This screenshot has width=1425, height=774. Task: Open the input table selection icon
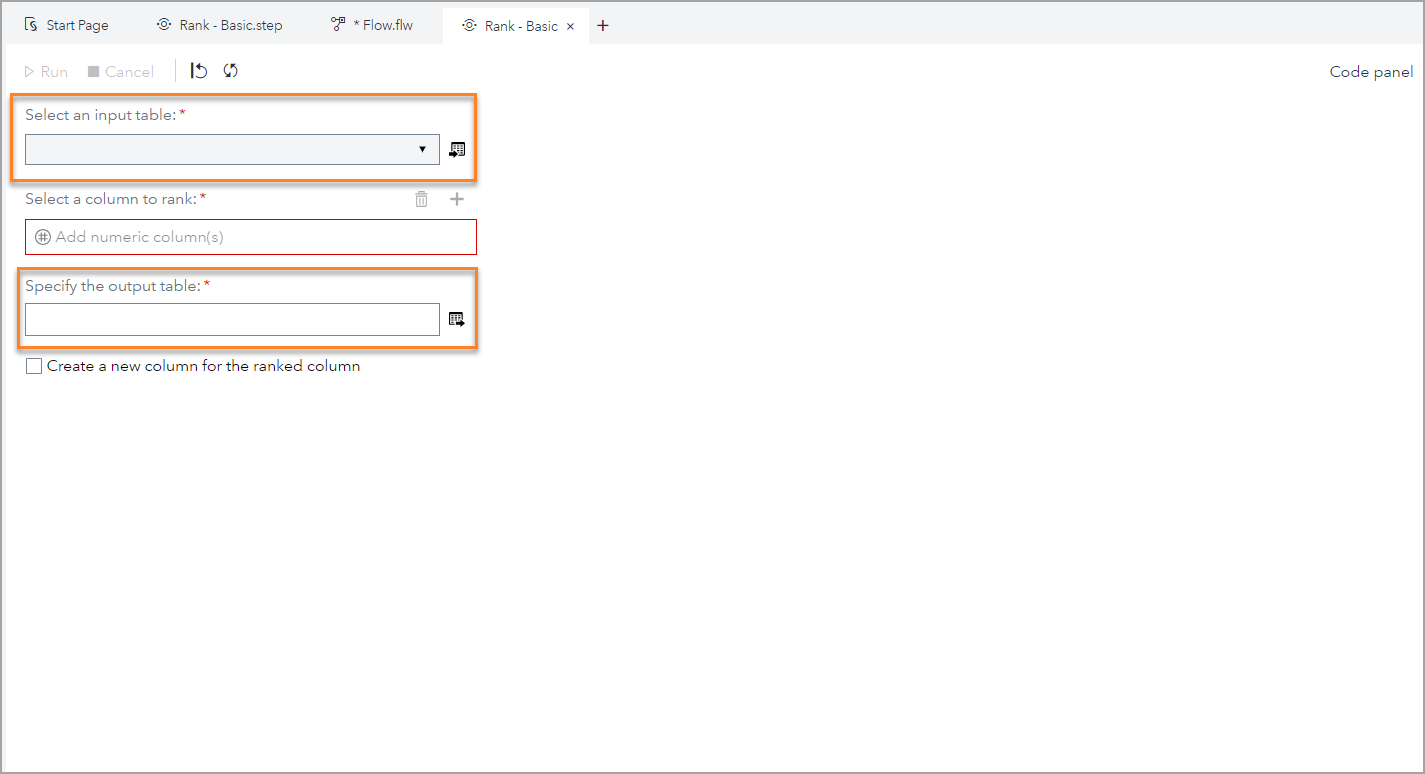pyautogui.click(x=457, y=149)
